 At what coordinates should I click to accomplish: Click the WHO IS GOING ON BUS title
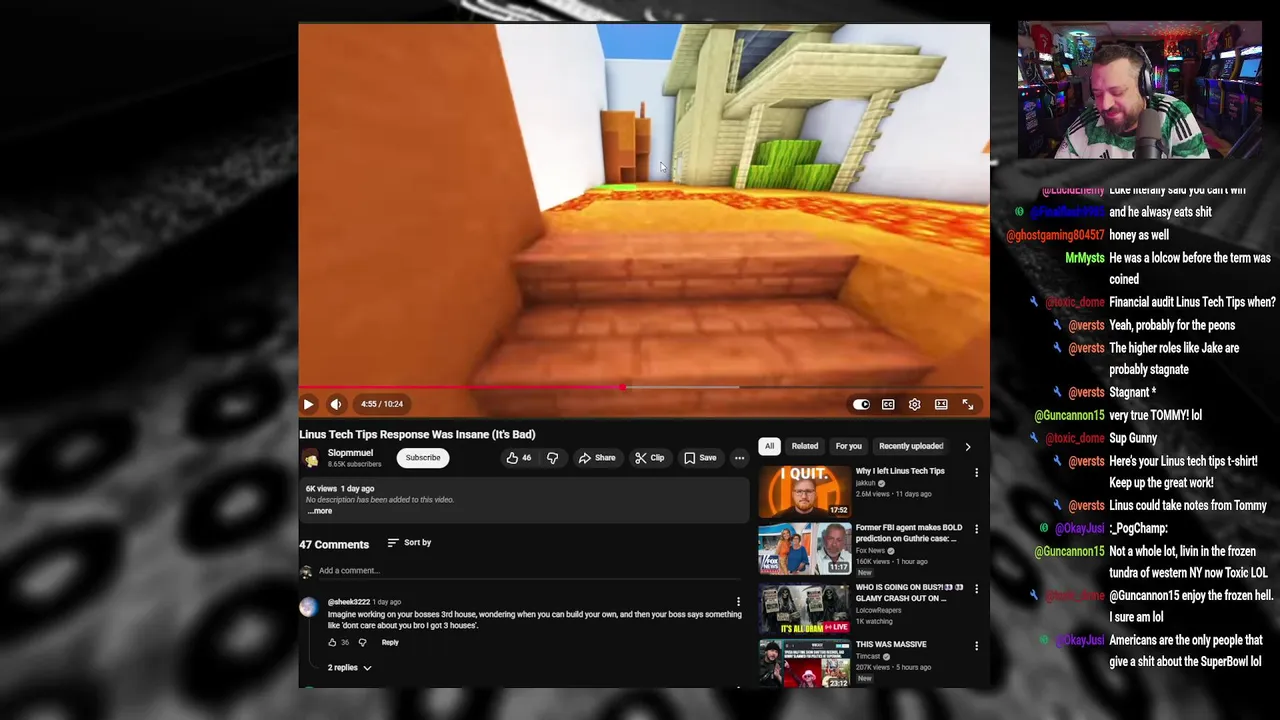point(909,593)
